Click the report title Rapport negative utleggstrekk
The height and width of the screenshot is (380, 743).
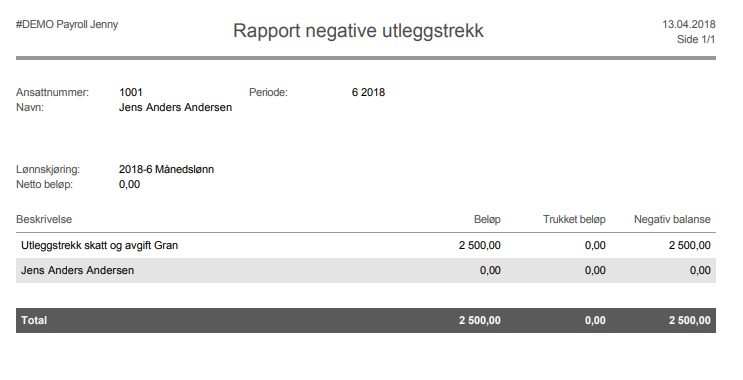tap(358, 31)
